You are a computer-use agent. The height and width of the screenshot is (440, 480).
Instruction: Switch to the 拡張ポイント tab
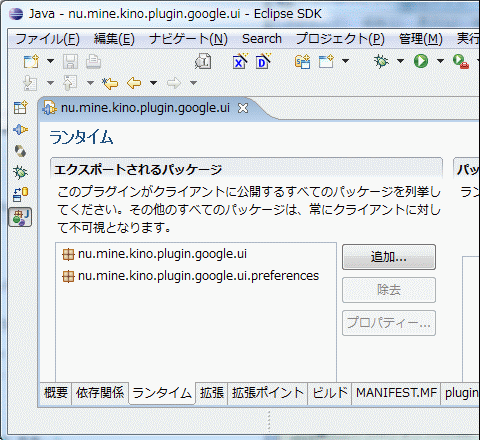click(268, 393)
